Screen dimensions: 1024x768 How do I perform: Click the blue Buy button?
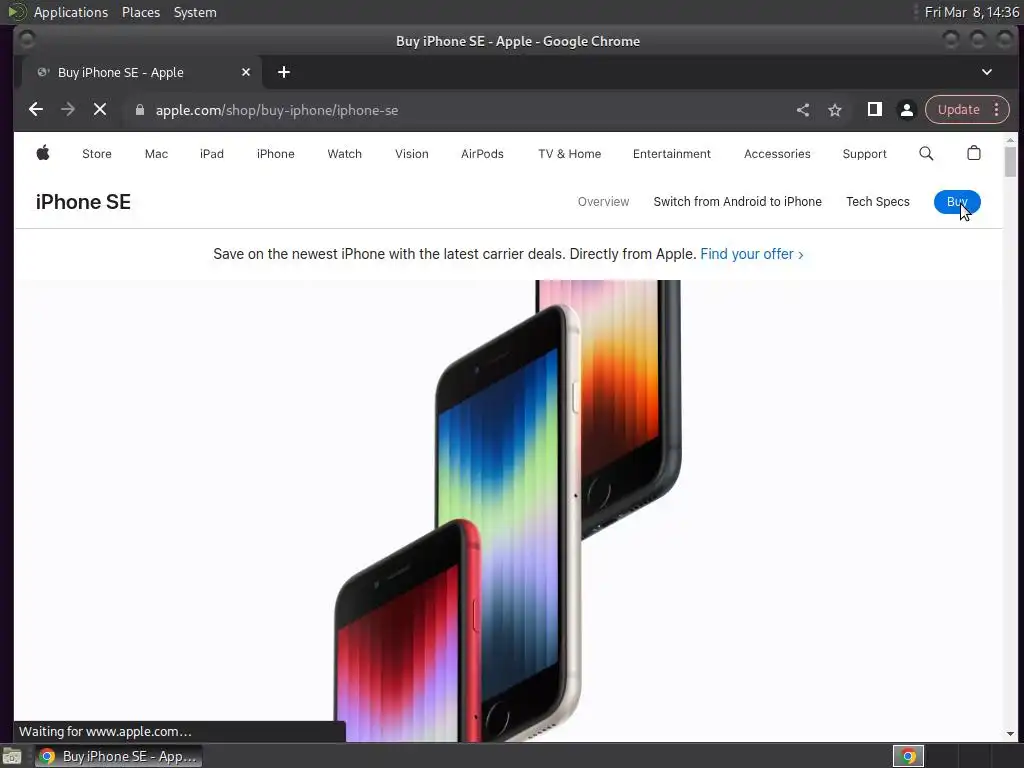point(957,202)
